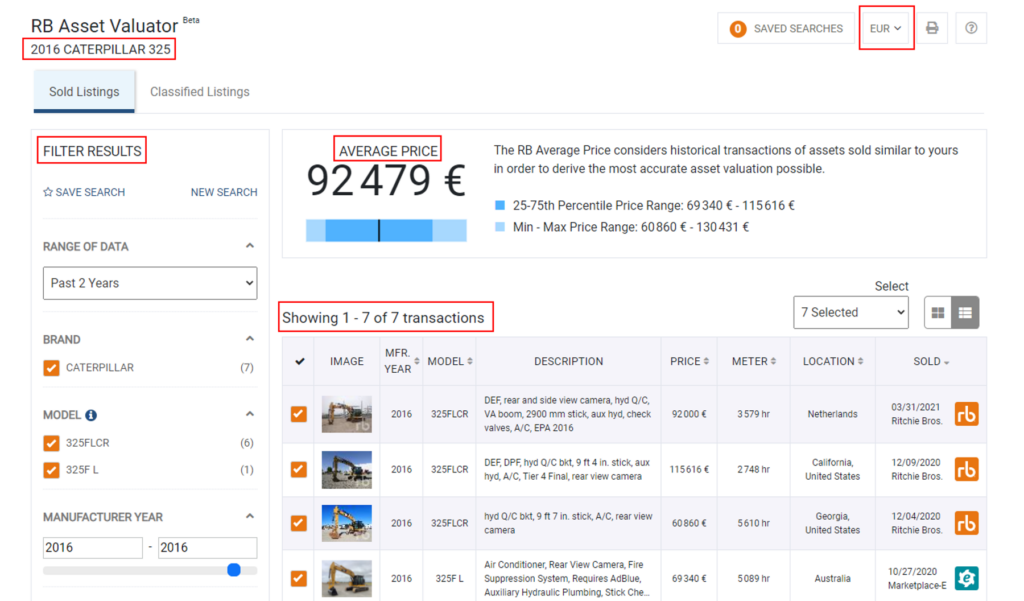The image size is (1024, 601).
Task: Collapse the BRAND filter section
Action: click(x=249, y=339)
